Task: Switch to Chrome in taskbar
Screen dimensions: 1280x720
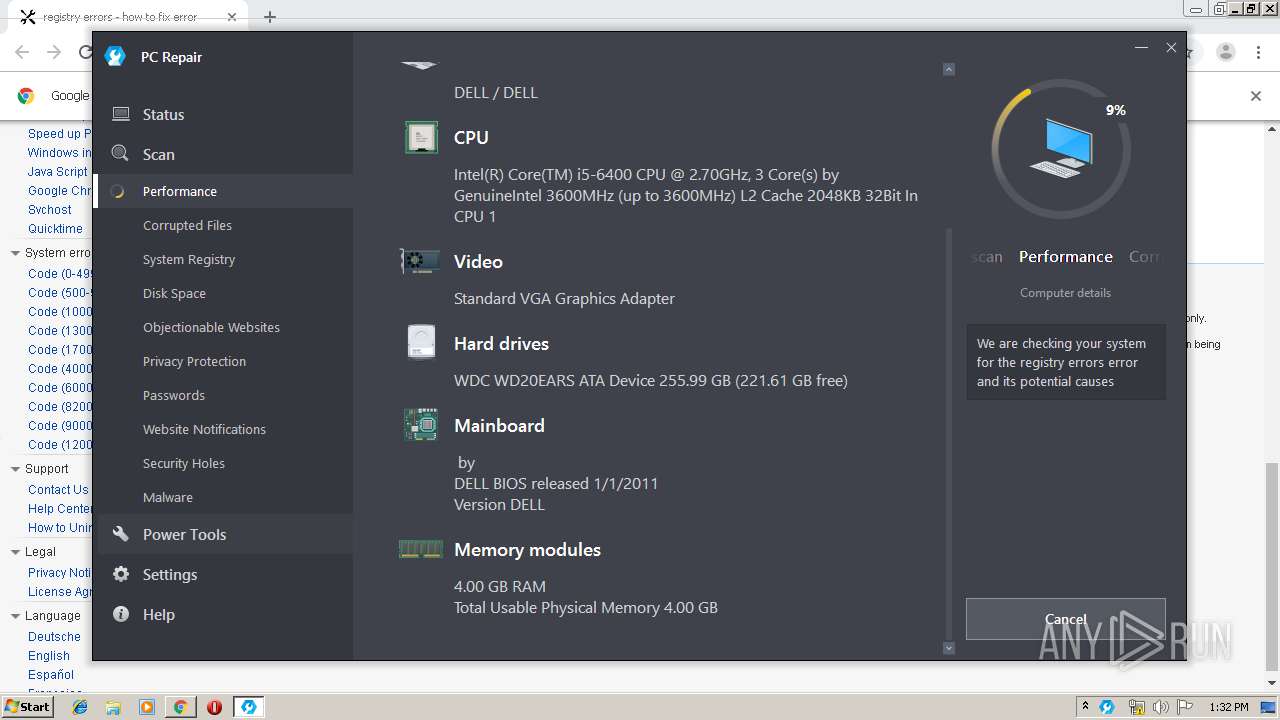Action: click(180, 707)
